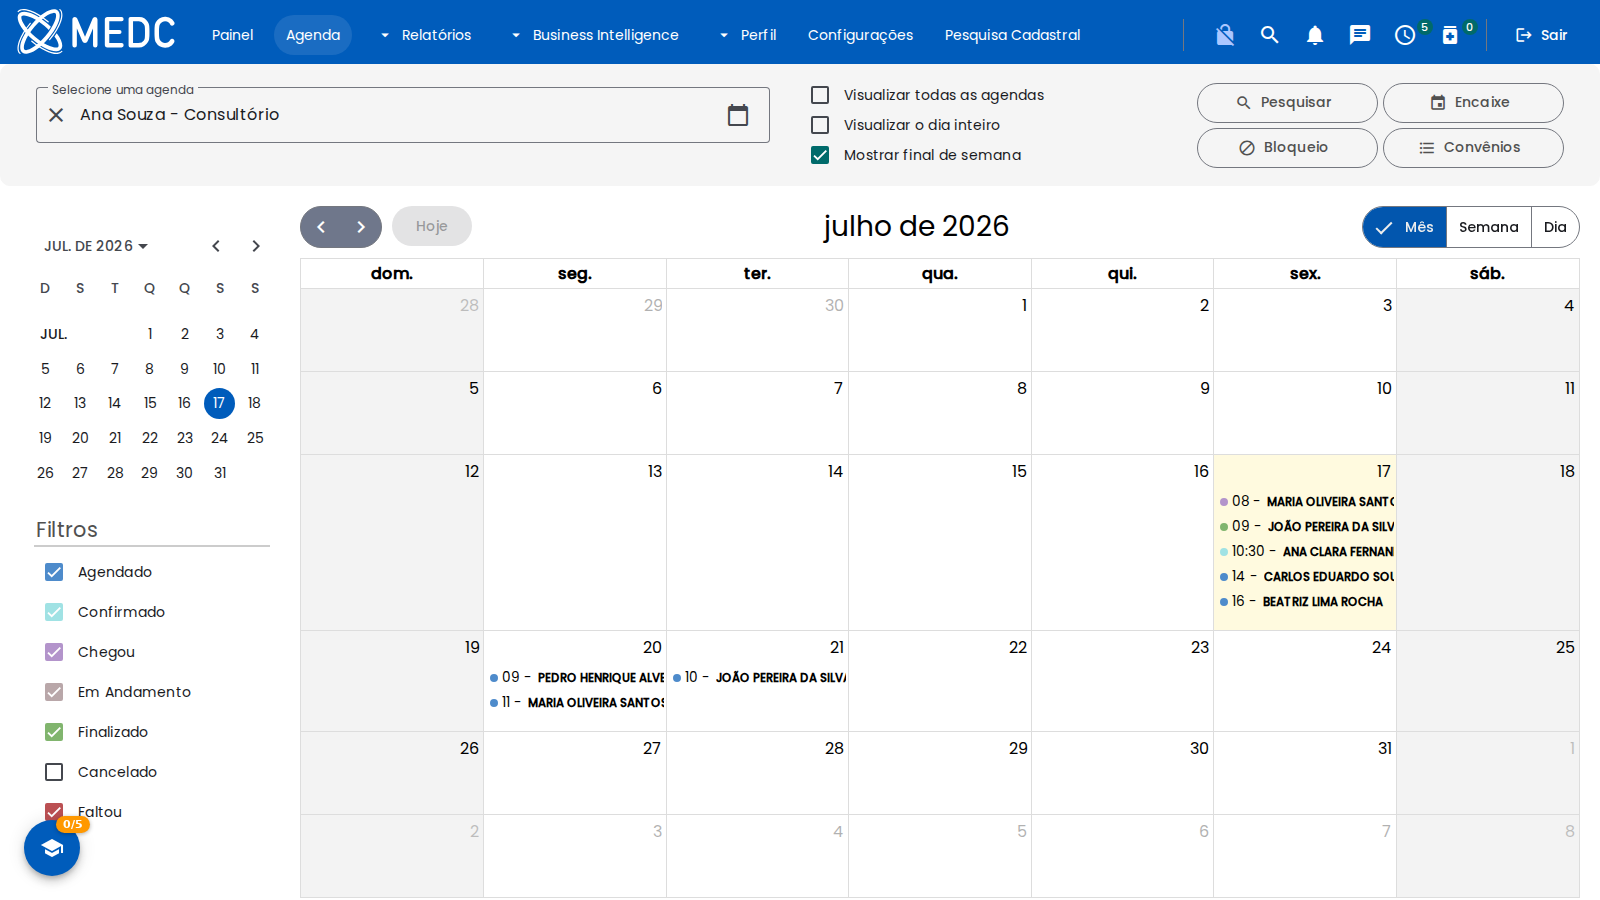Open the JUL. DE 2026 month picker
The height and width of the screenshot is (900, 1600).
tap(96, 246)
